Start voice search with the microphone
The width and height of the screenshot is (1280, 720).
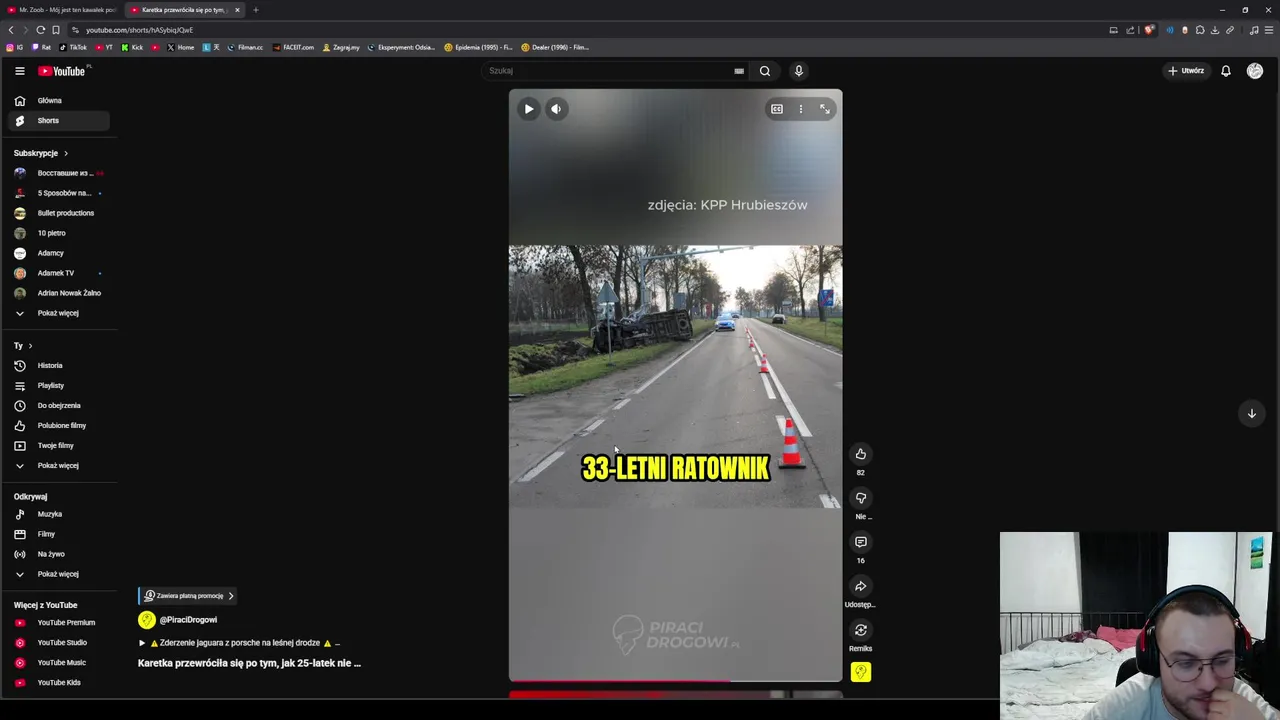798,71
